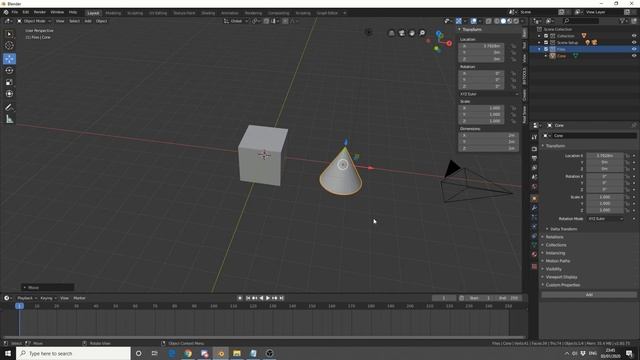The image size is (640, 360).
Task: Click the zoom view magnifier icon
Action: (x=422, y=33)
